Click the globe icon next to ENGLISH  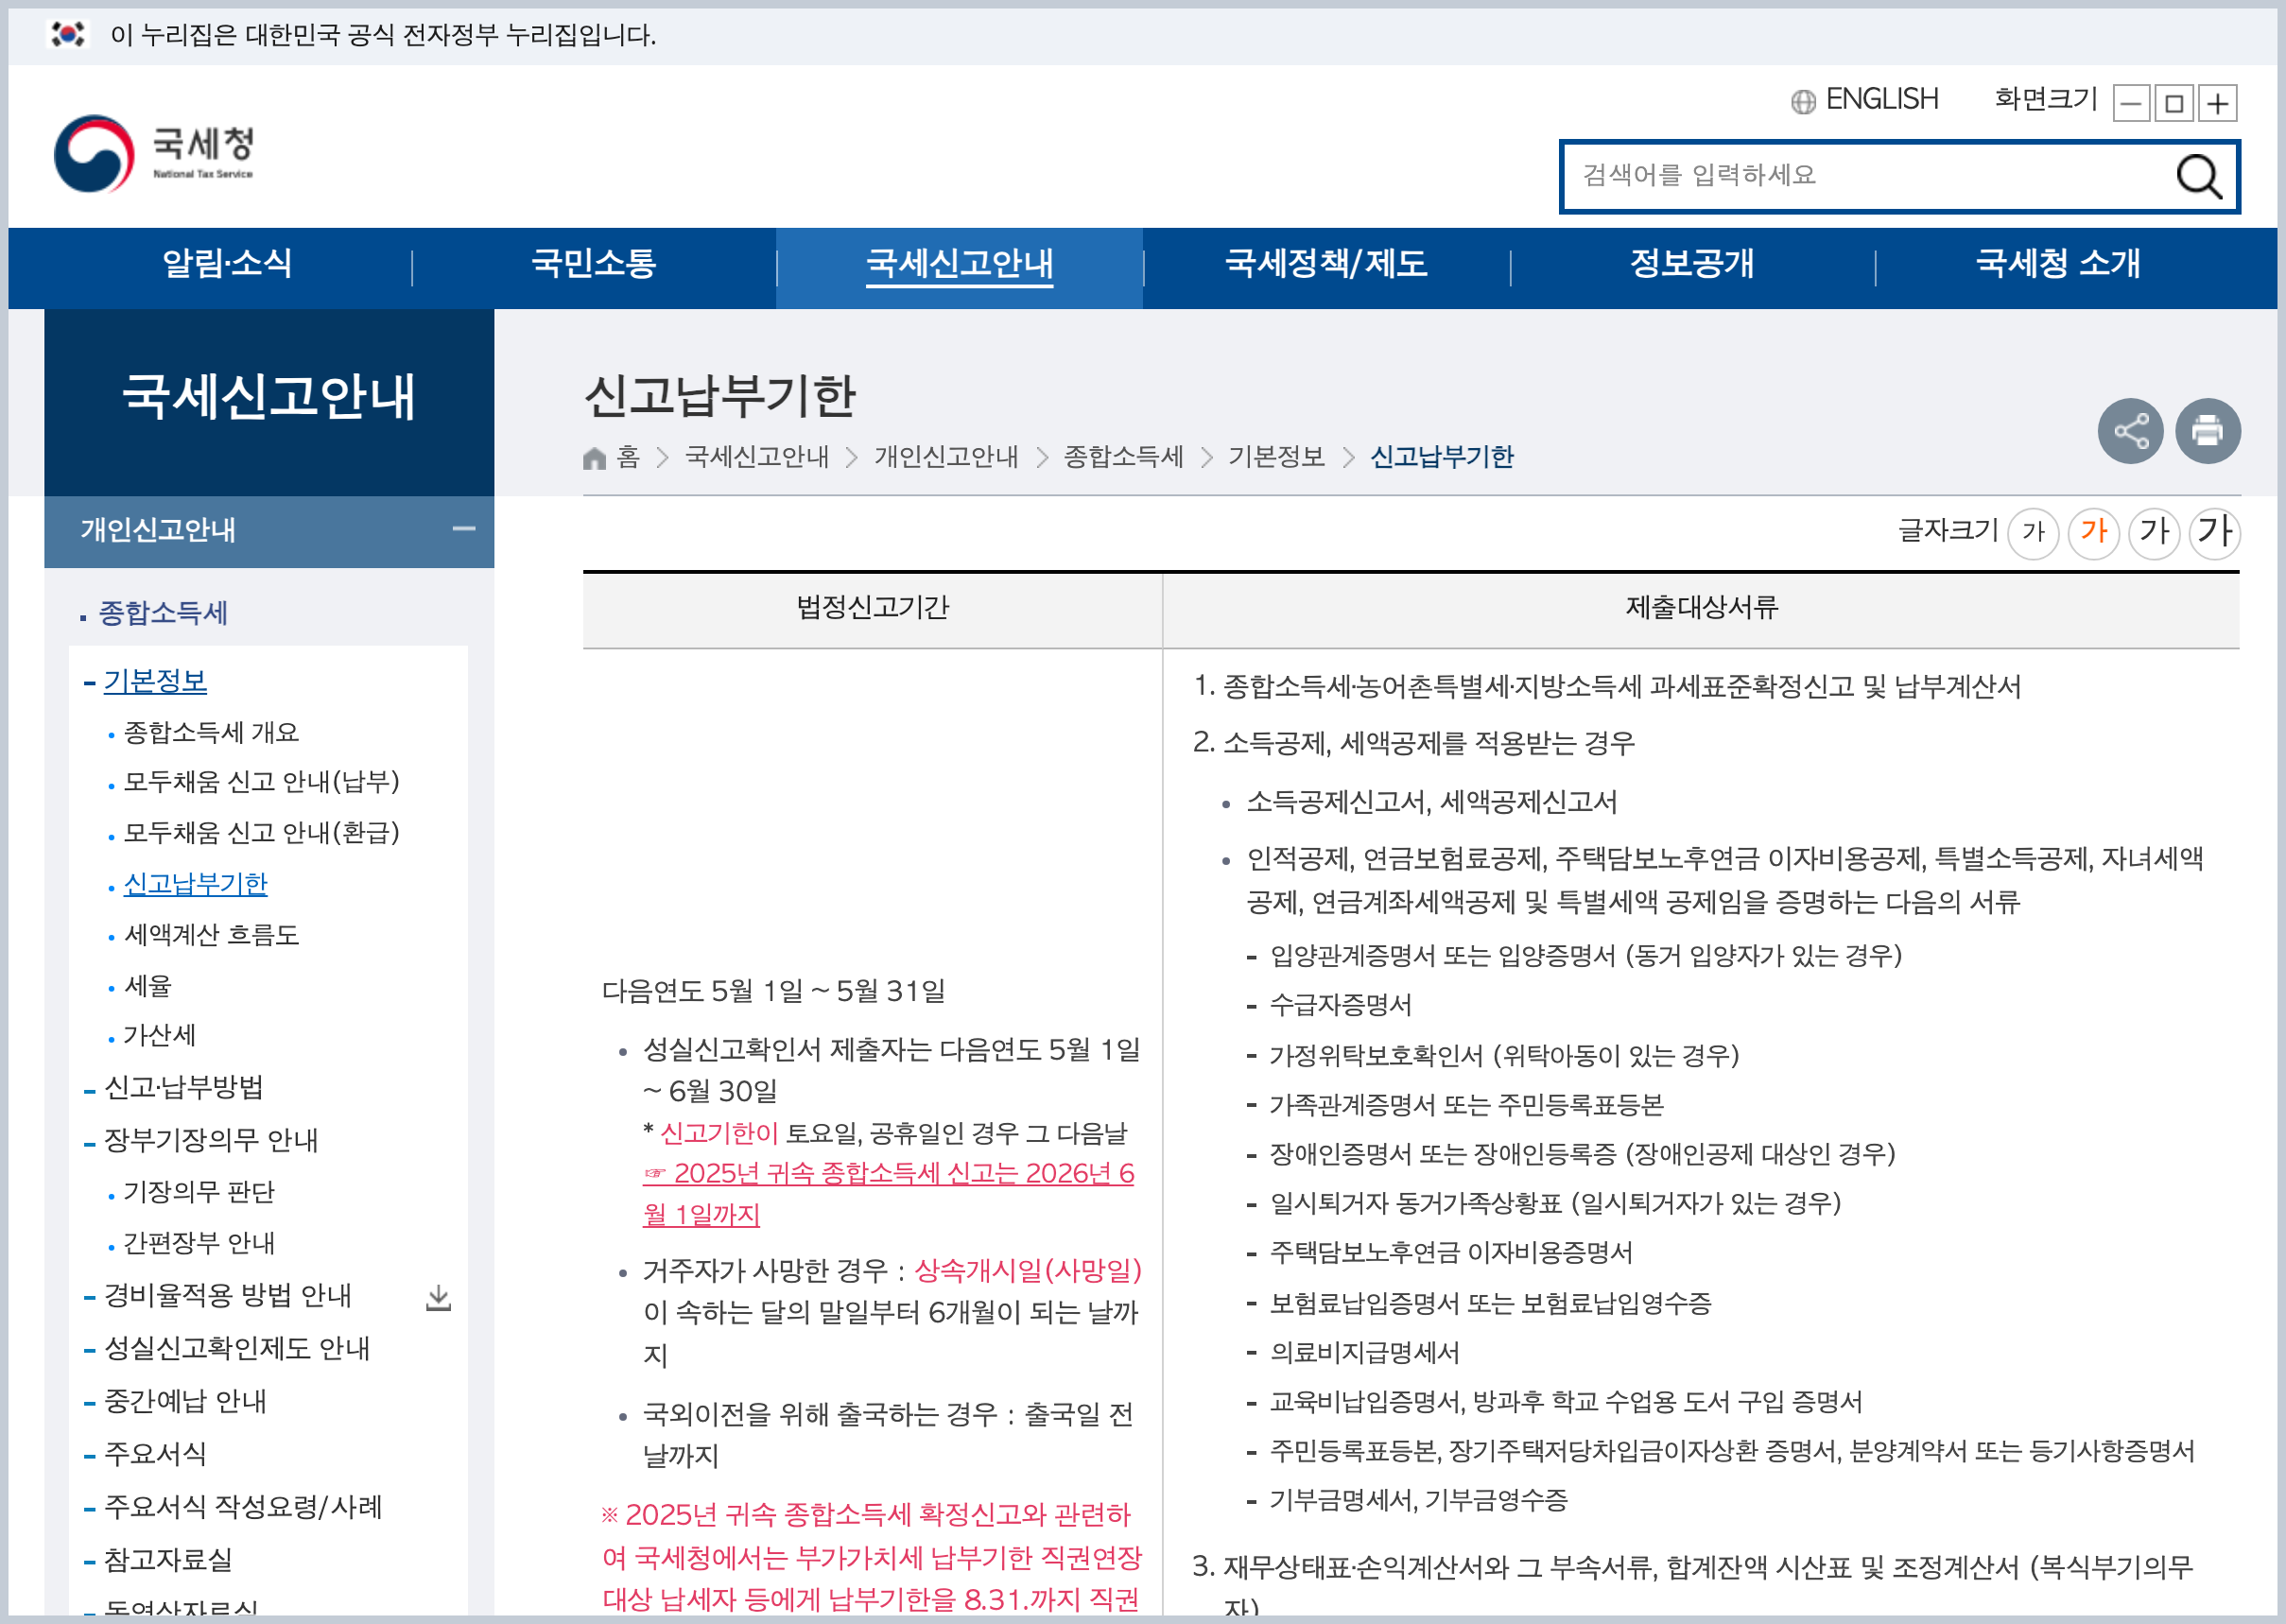[x=1802, y=101]
